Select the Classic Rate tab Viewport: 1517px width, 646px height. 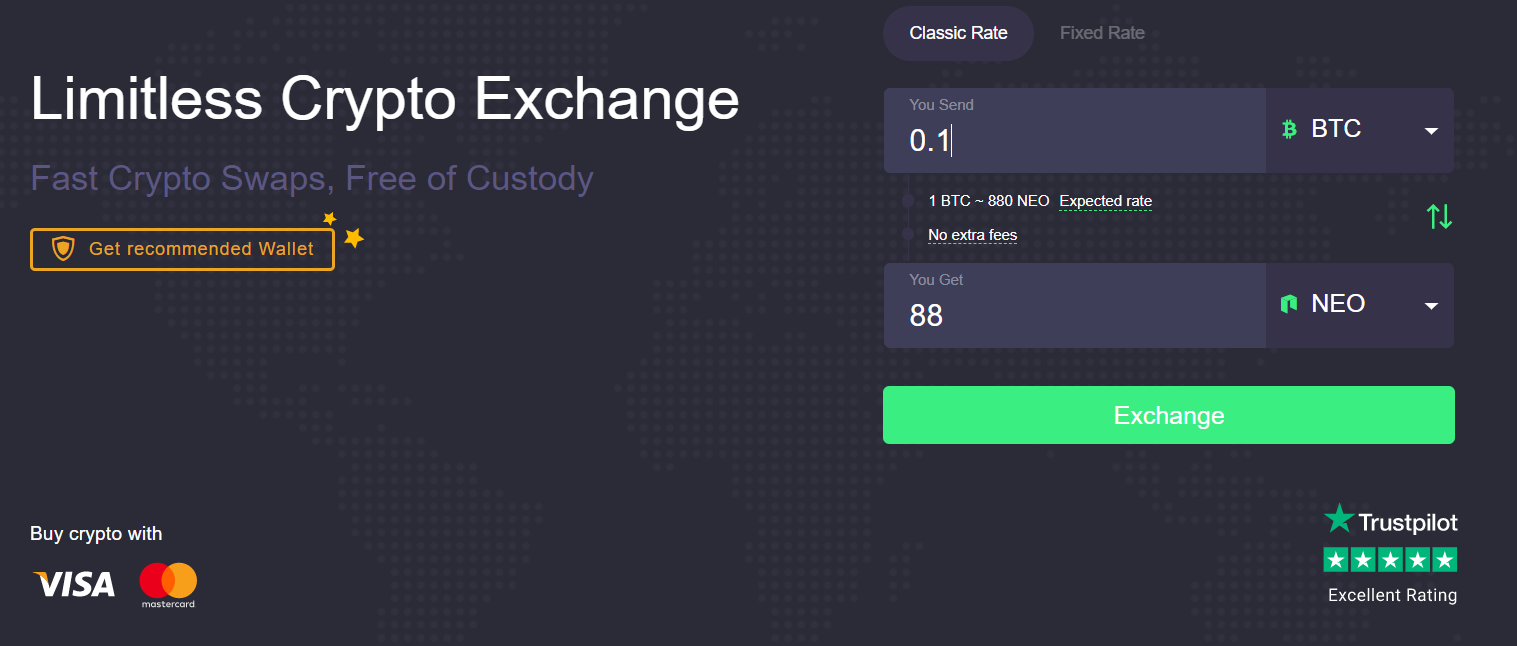click(958, 33)
